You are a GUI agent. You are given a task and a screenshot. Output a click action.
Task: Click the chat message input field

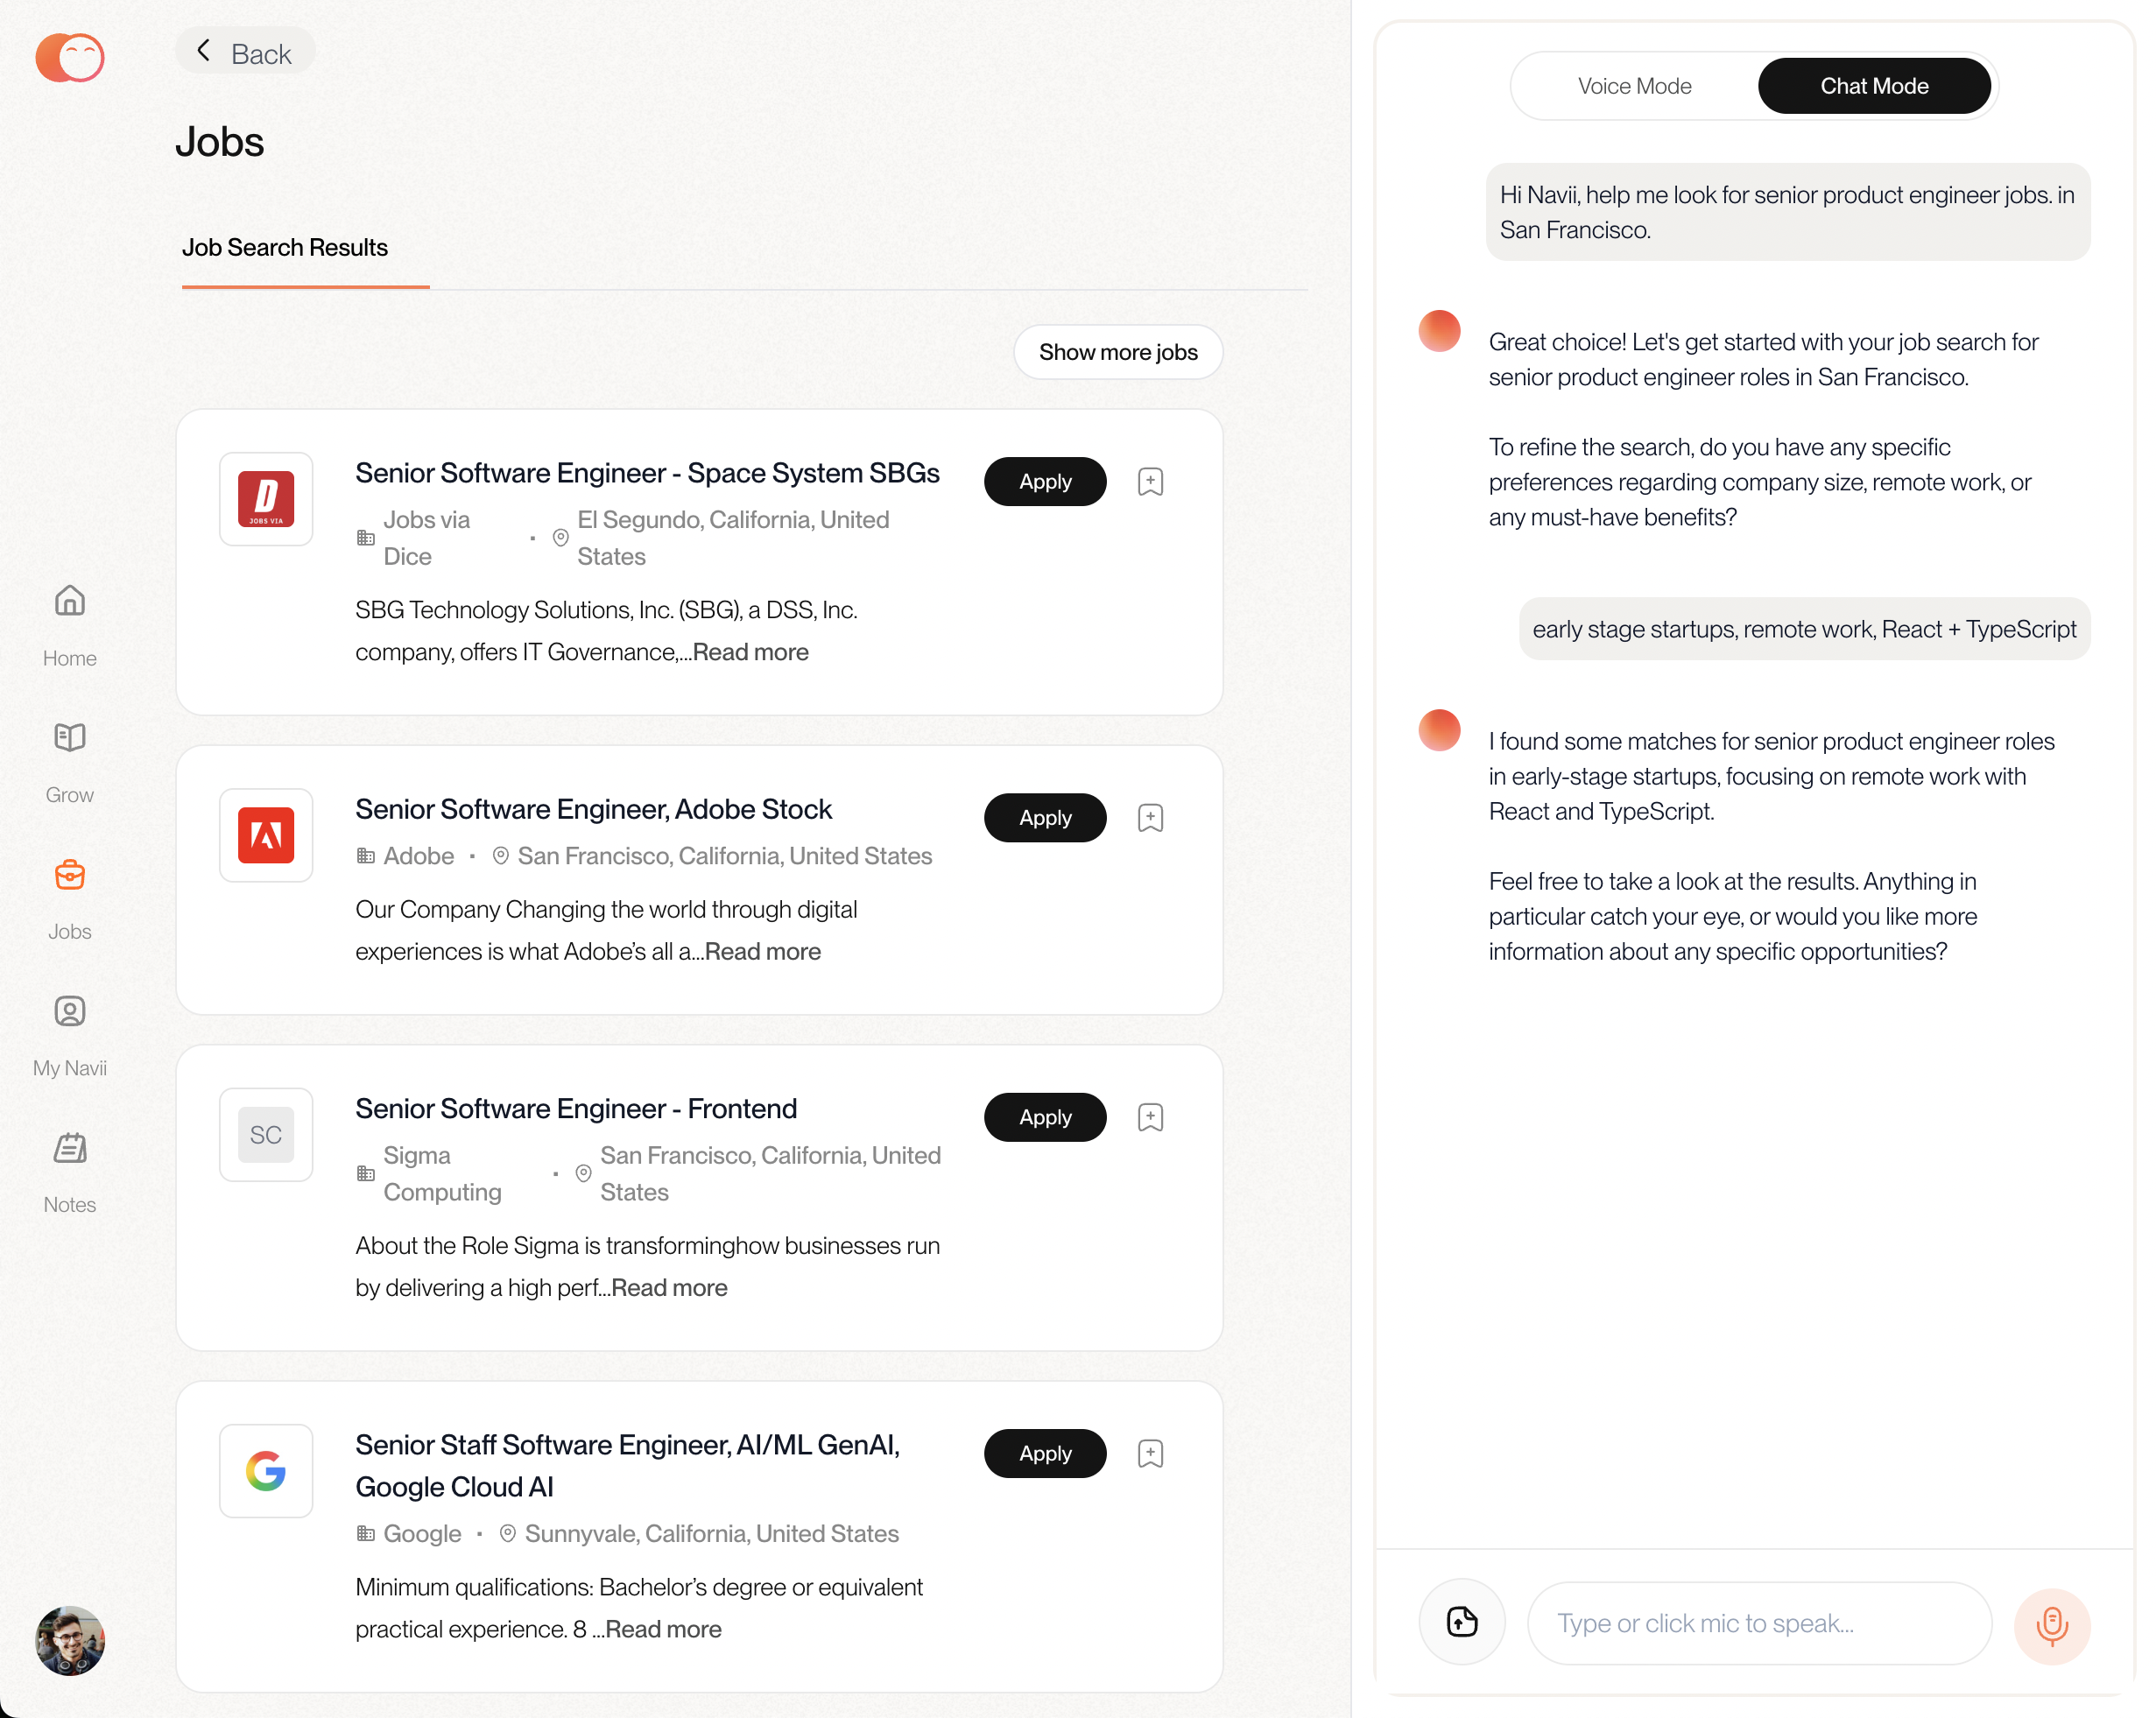pos(1758,1623)
